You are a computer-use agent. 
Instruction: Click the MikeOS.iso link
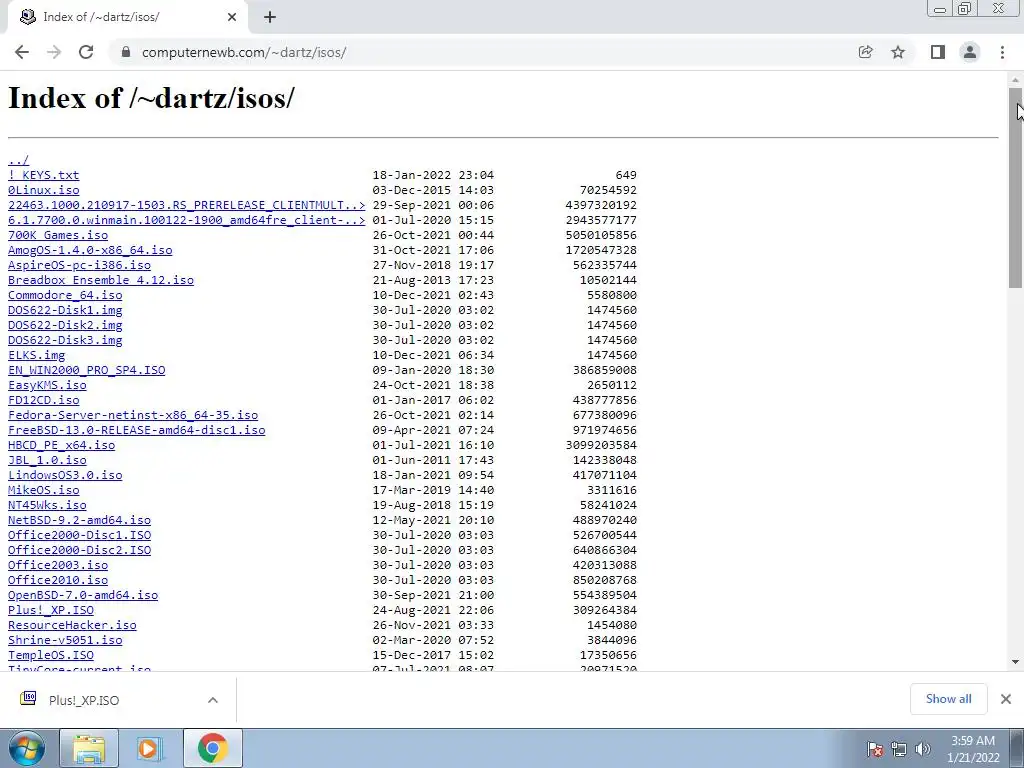coord(44,490)
